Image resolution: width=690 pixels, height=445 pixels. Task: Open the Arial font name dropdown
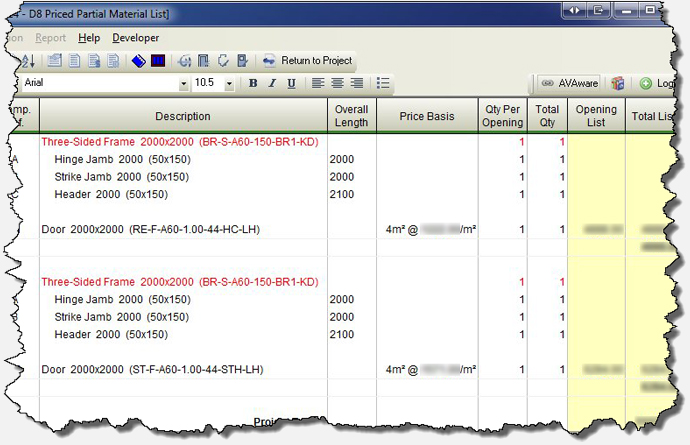tap(183, 83)
